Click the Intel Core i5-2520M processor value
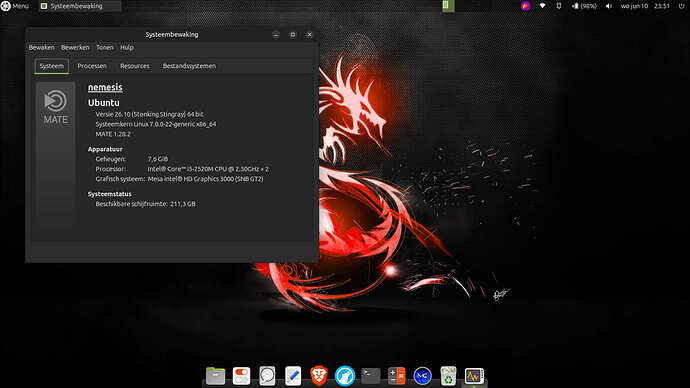This screenshot has width=690, height=388. [208, 169]
